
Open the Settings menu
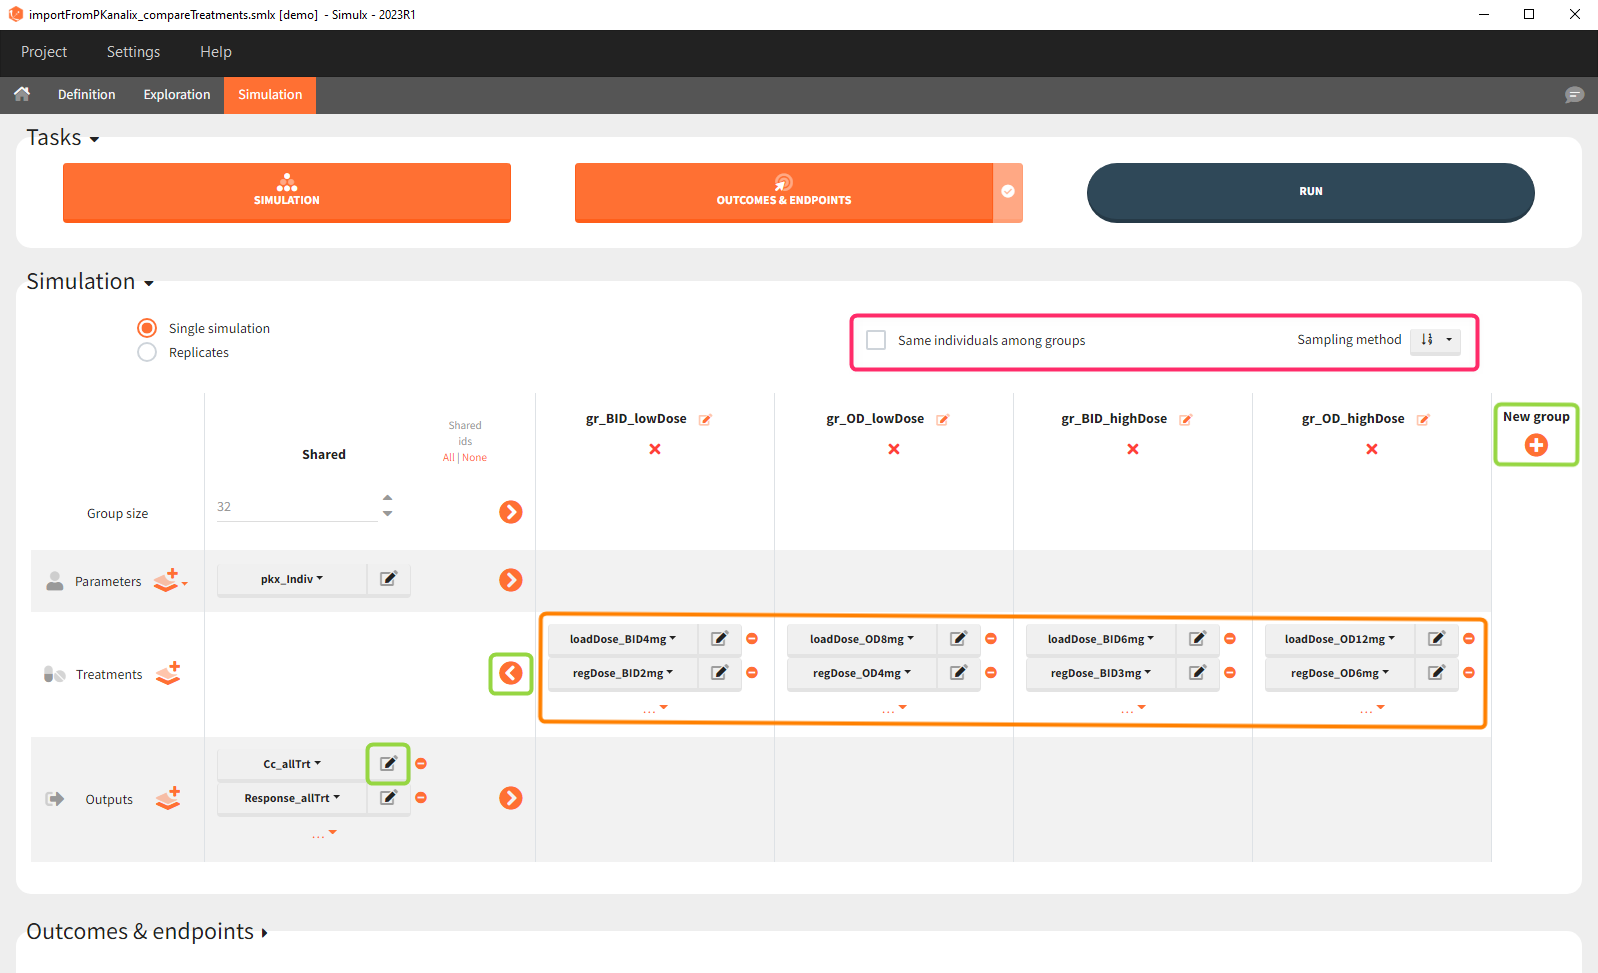pos(133,52)
